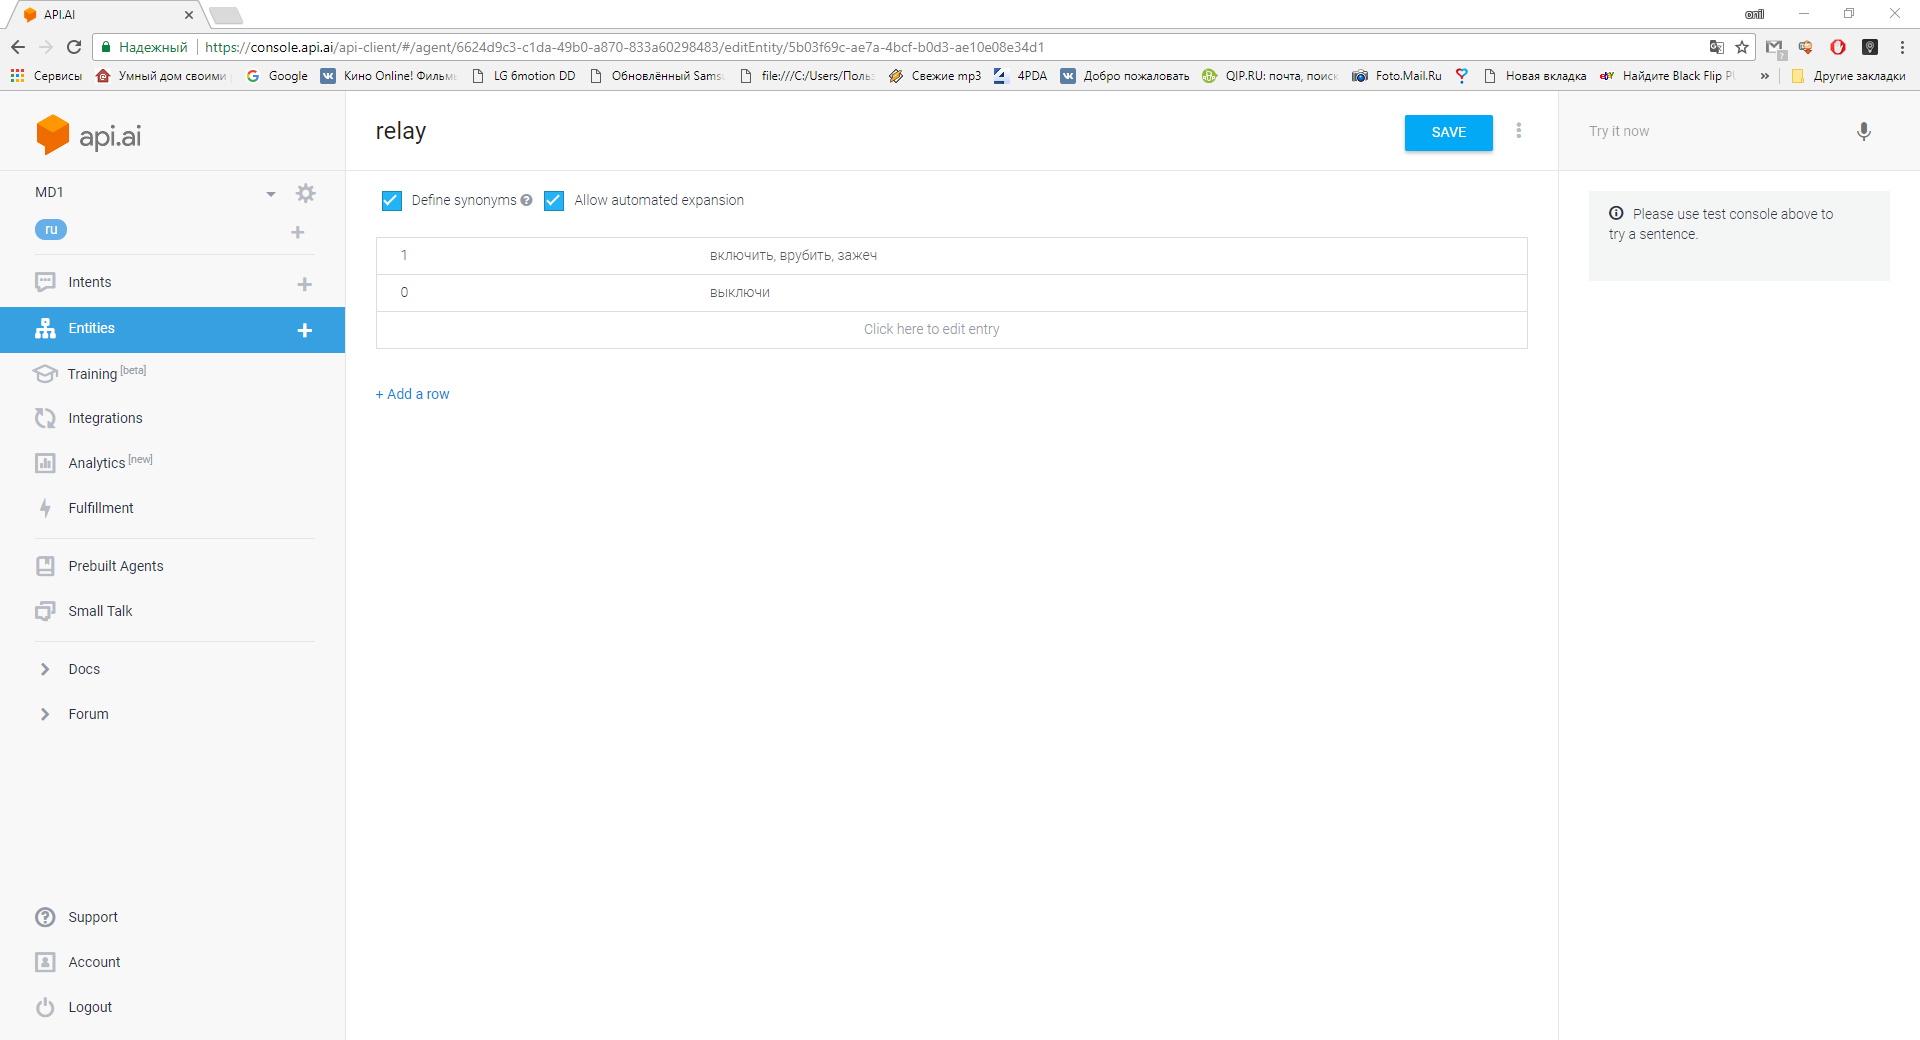Click the help icon beside Define synonyms
This screenshot has height=1040, width=1920.
tap(526, 200)
